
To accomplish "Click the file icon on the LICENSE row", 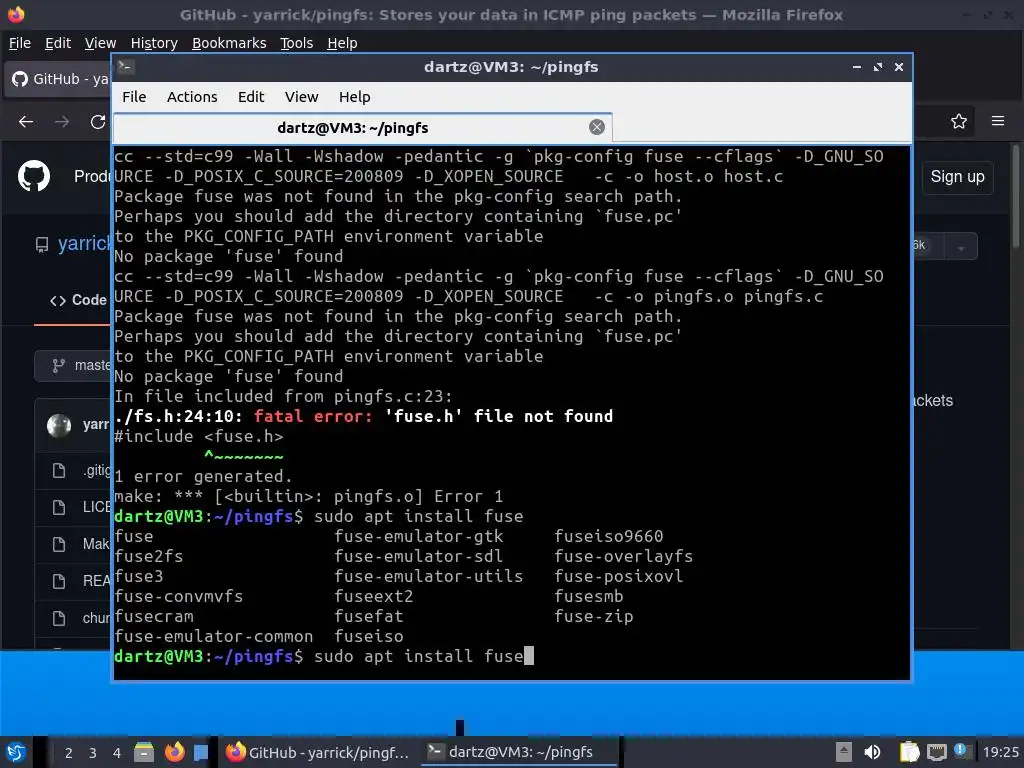I will [x=59, y=507].
